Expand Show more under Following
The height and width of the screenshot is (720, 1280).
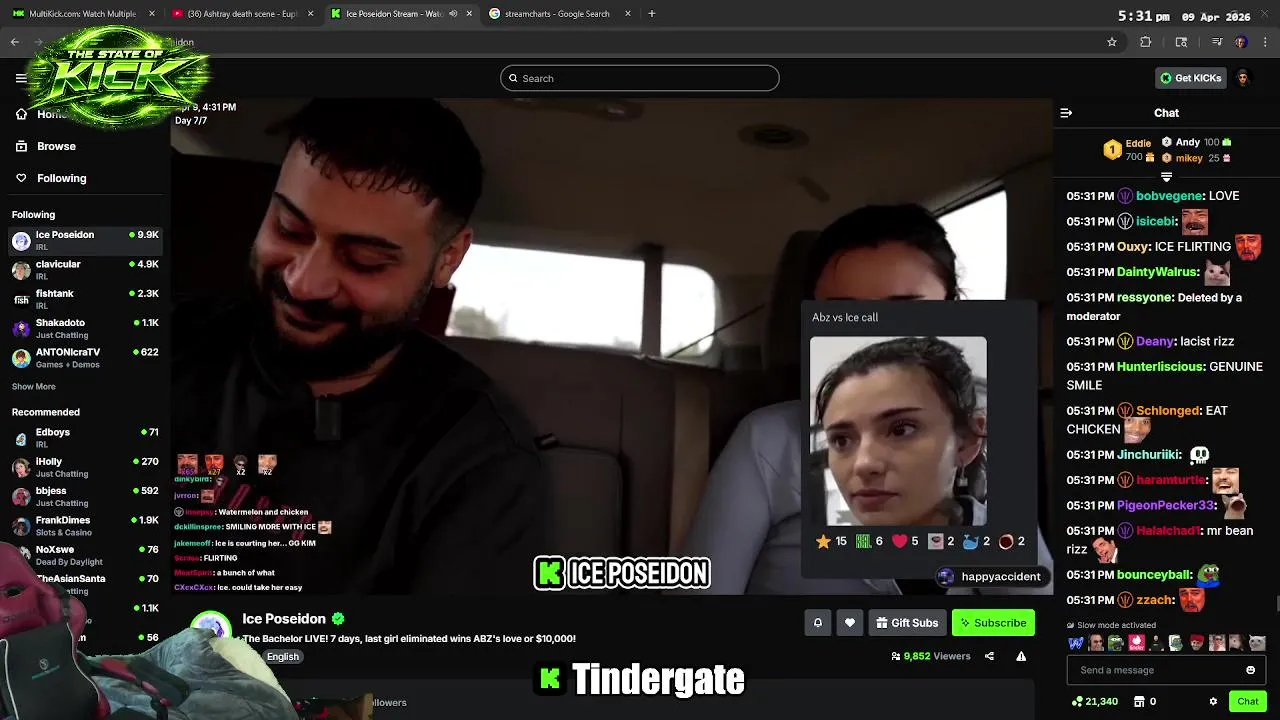tap(34, 387)
